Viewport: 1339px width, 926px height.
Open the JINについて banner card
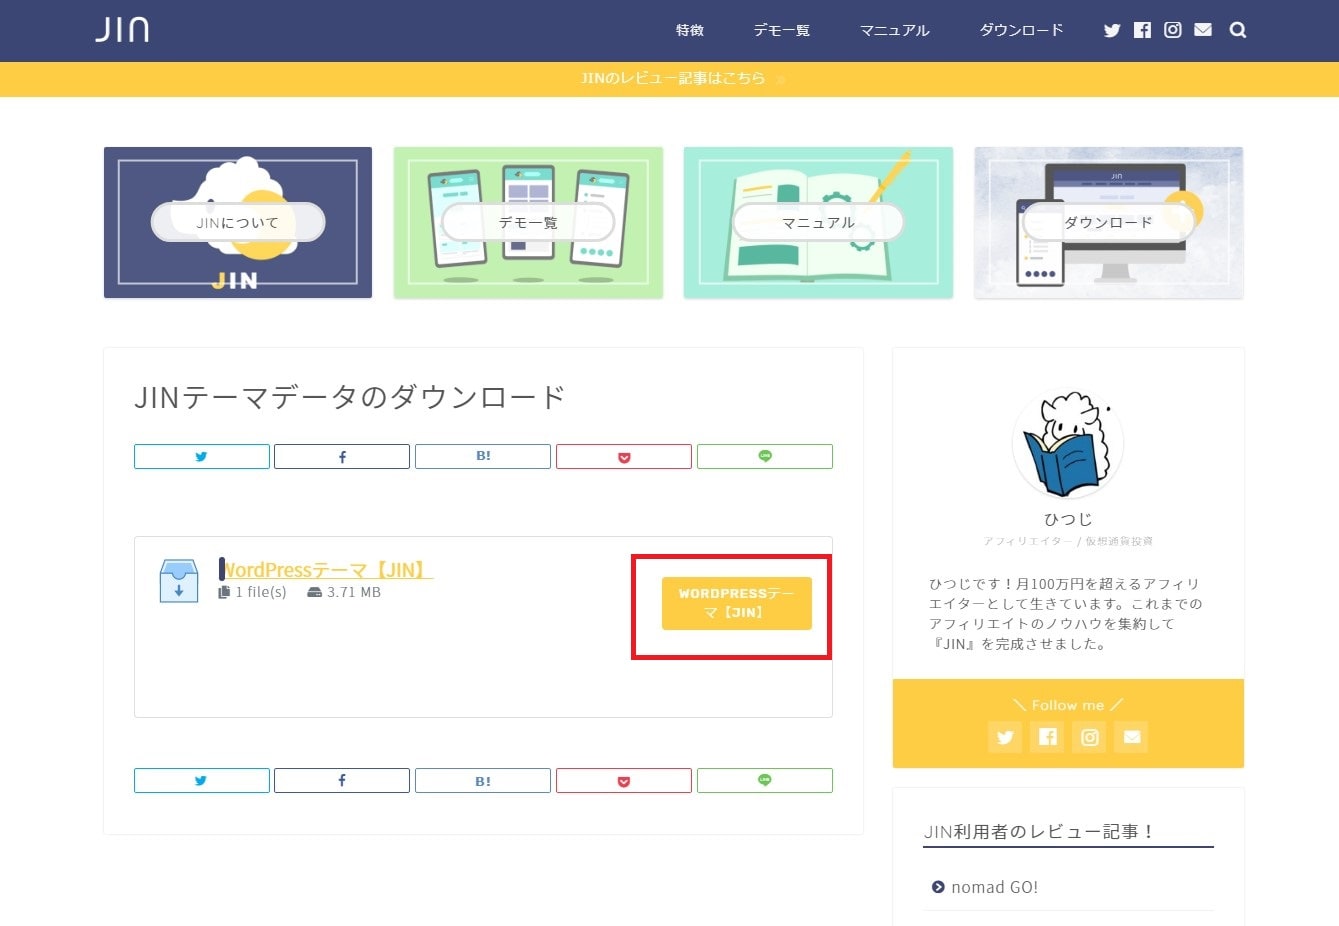pyautogui.click(x=238, y=222)
